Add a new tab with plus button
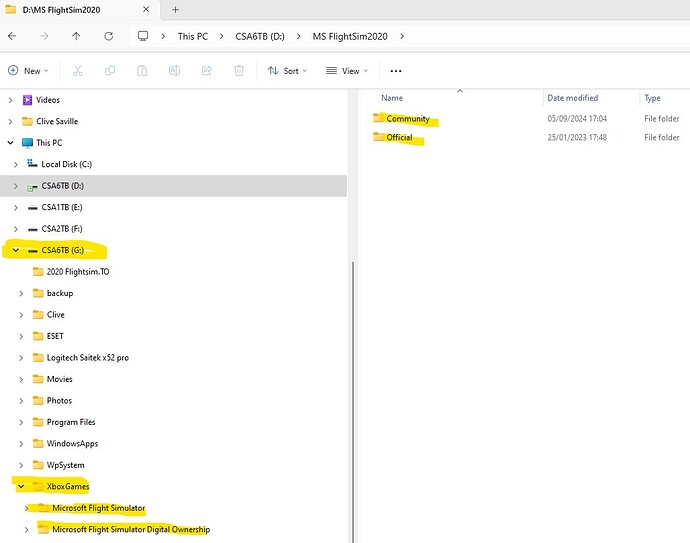Image resolution: width=690 pixels, height=543 pixels. point(176,9)
